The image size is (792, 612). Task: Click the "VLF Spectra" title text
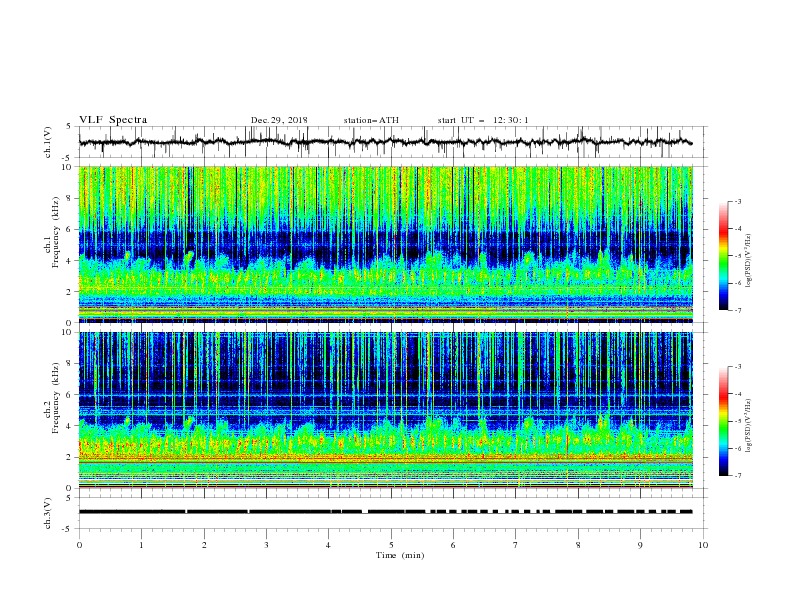[113, 120]
